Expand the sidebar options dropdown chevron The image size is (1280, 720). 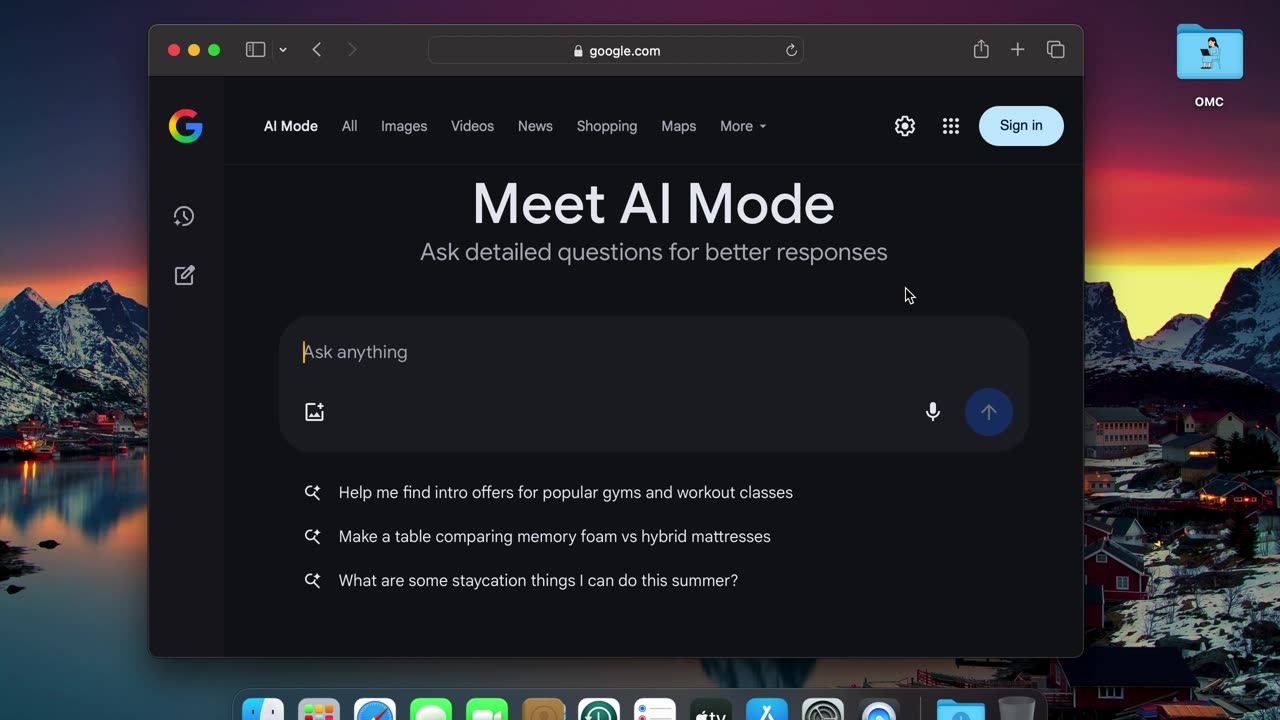pyautogui.click(x=283, y=50)
